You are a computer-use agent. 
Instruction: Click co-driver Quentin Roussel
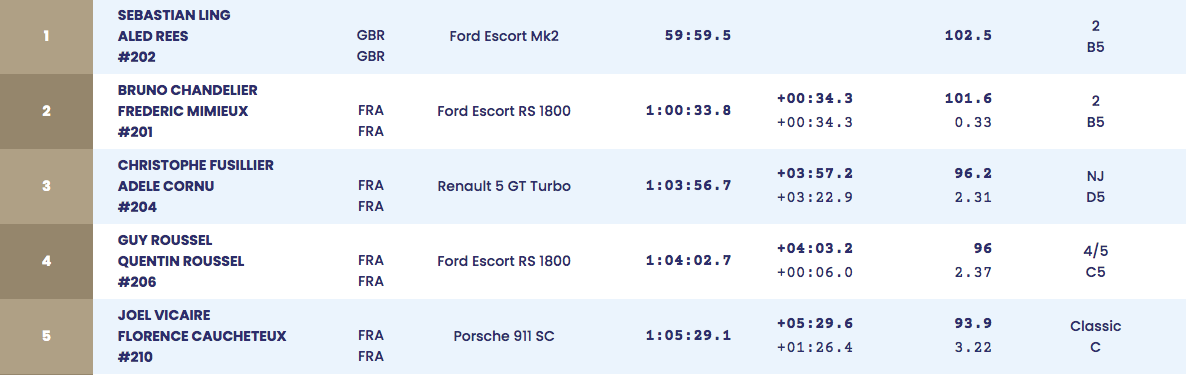coord(181,261)
